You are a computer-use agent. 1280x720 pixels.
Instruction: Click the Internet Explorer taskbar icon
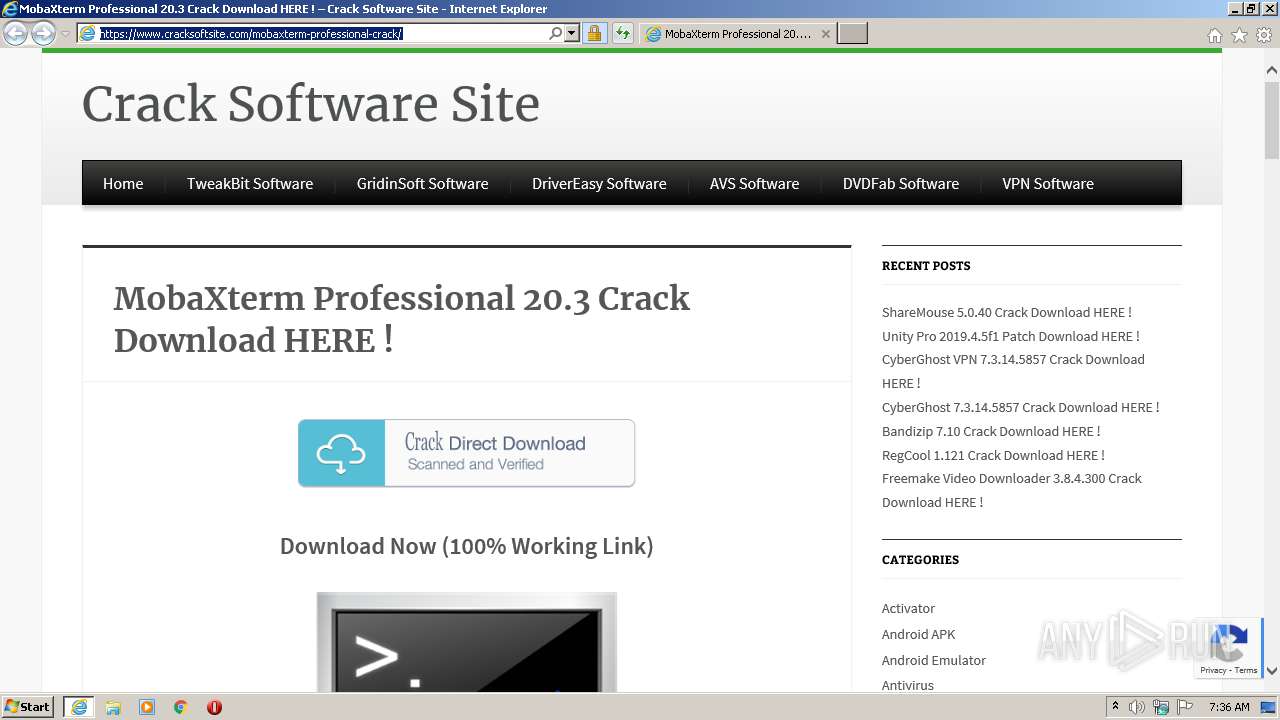(x=79, y=707)
